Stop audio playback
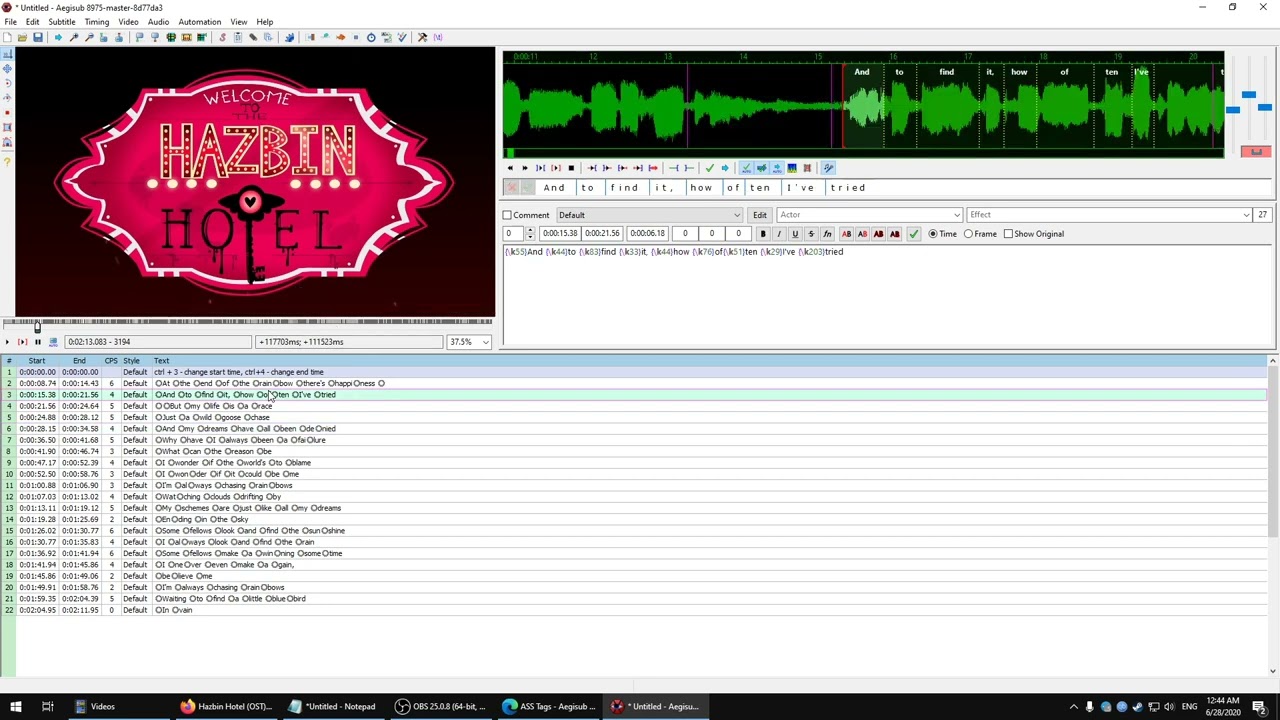The image size is (1280, 720). (x=571, y=168)
